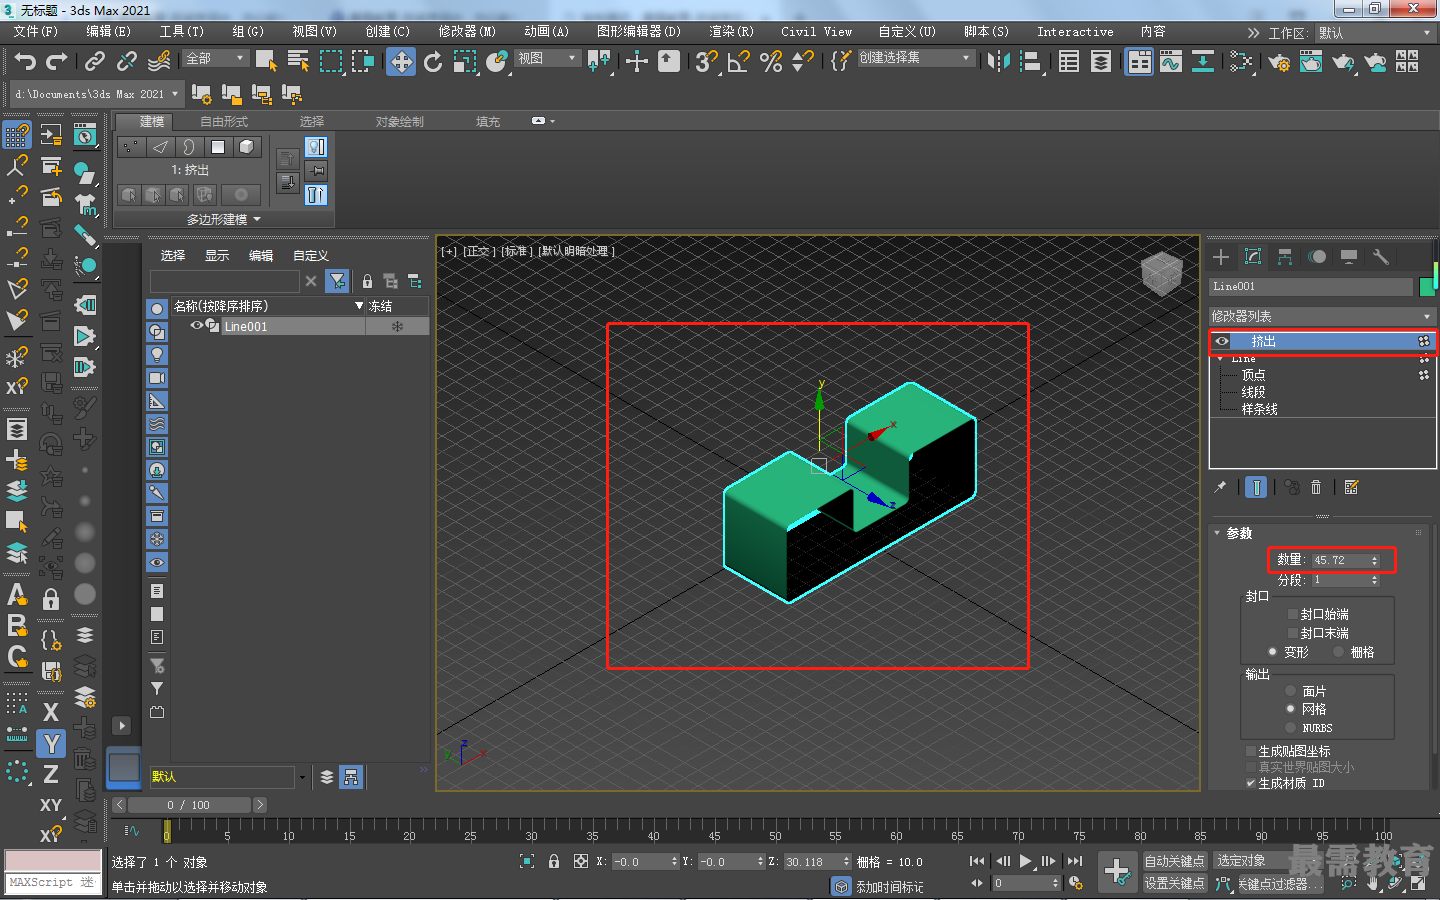
Task: Toggle Generate Material IDs checkbox
Action: (1251, 783)
